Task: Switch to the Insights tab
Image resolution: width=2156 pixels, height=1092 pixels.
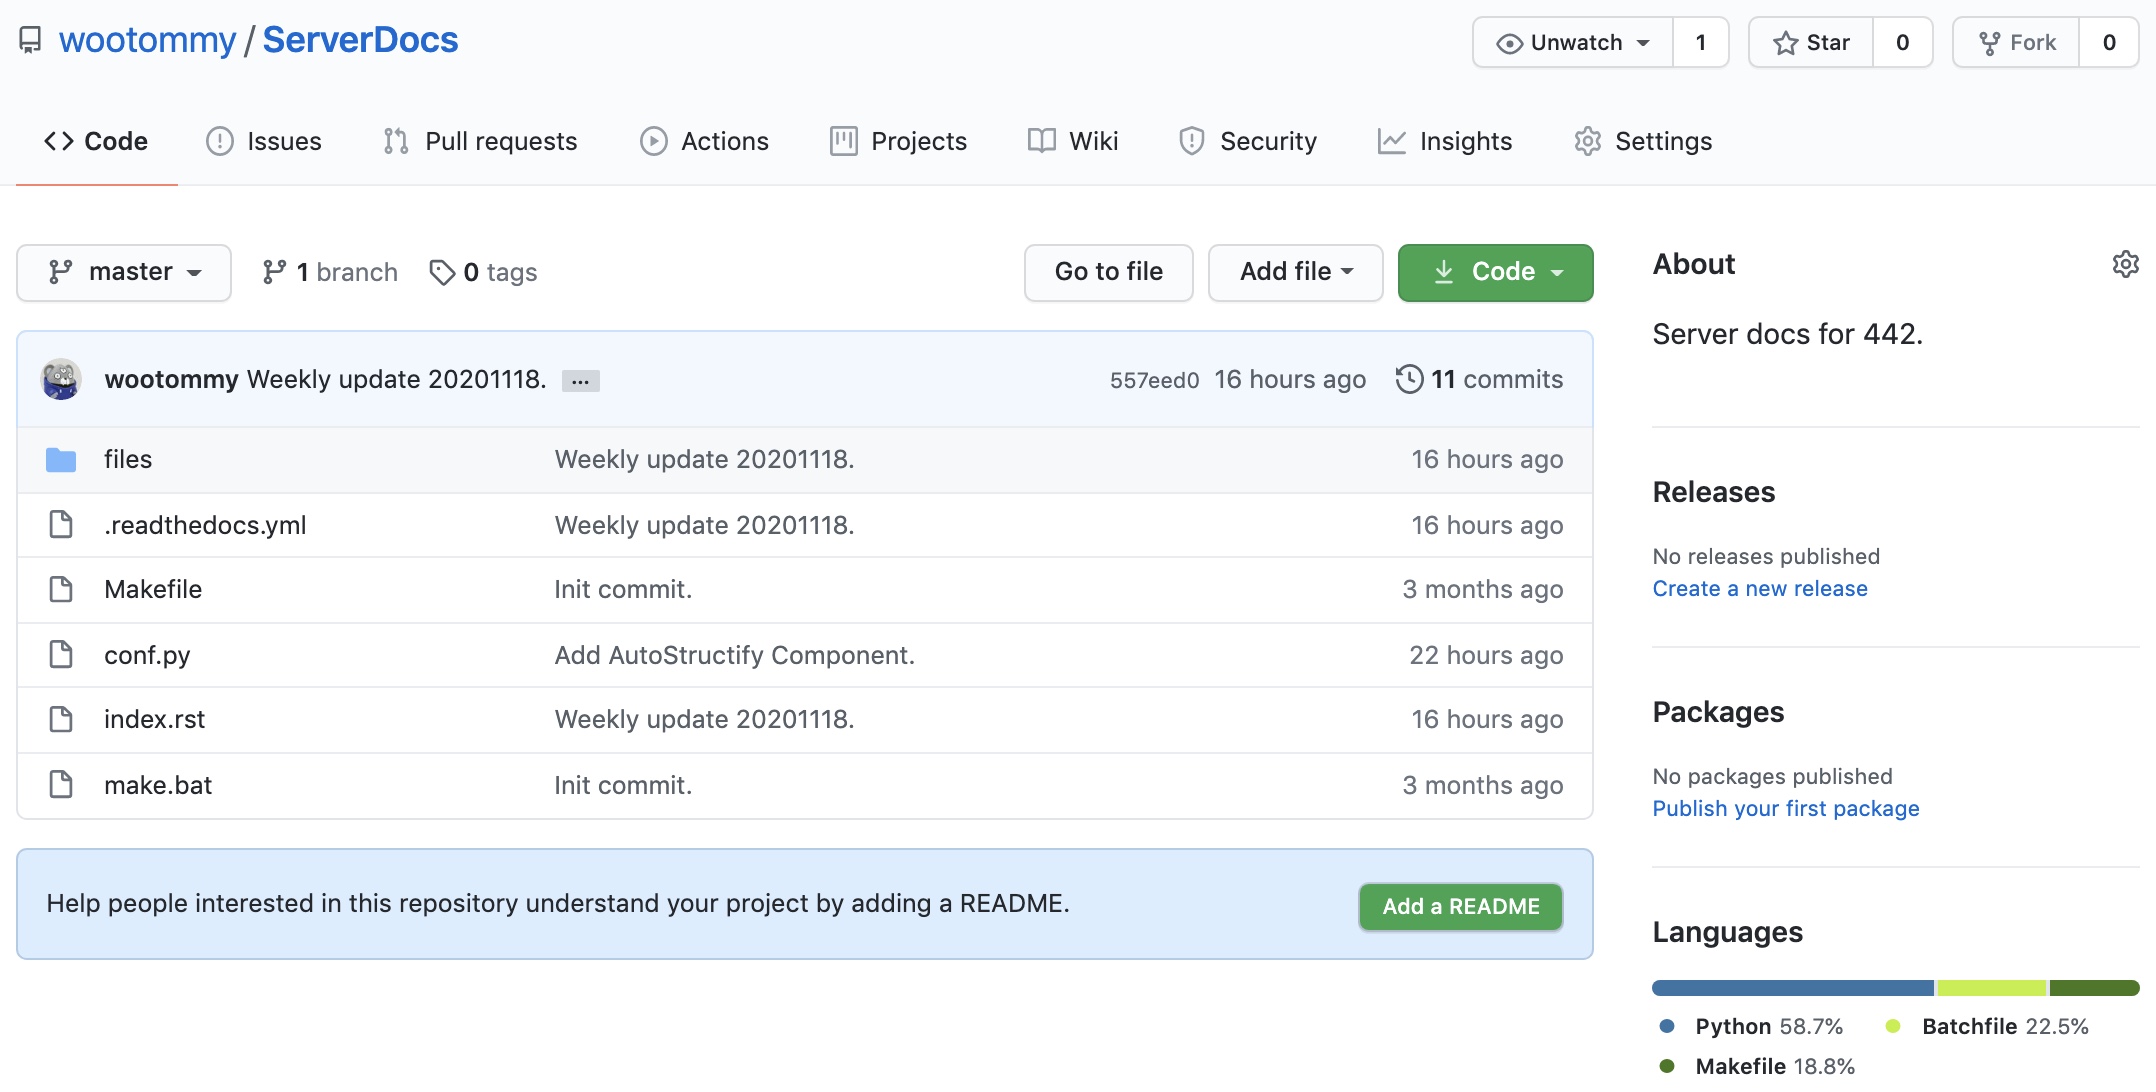Action: (x=1445, y=141)
